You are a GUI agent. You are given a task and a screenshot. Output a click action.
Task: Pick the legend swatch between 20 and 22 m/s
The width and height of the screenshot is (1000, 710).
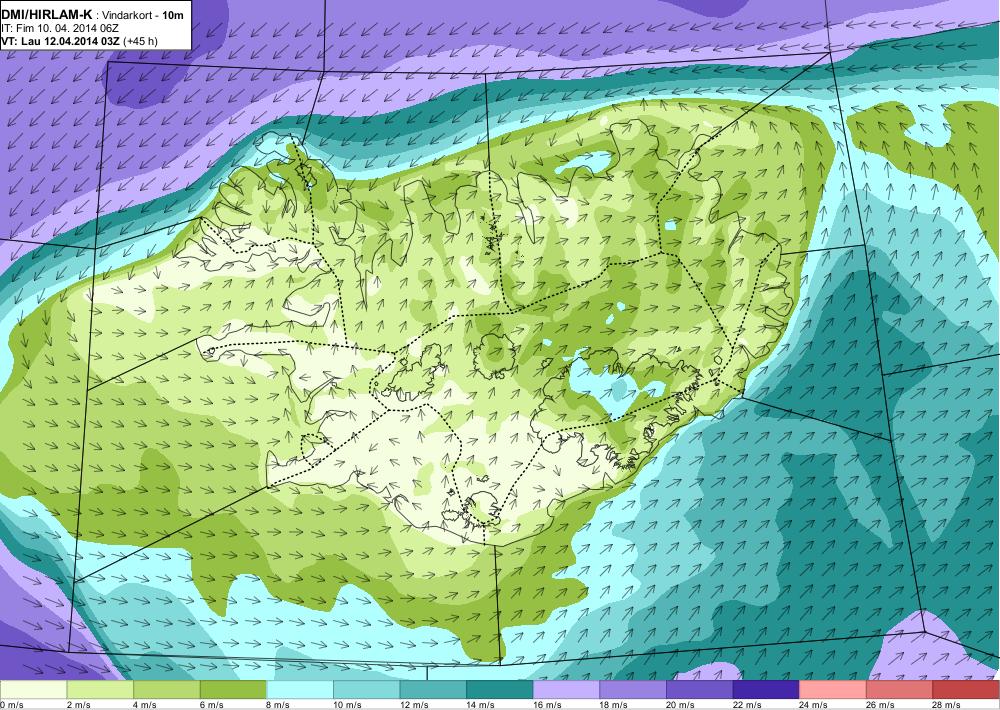pyautogui.click(x=700, y=689)
